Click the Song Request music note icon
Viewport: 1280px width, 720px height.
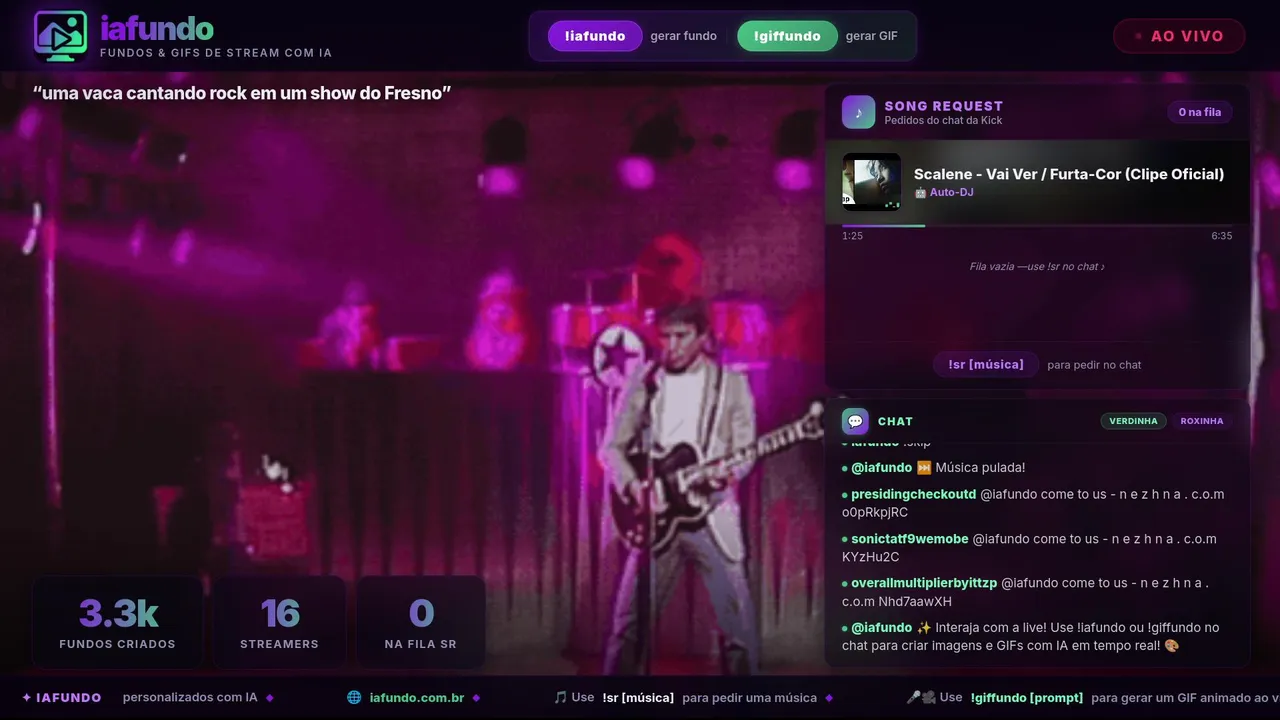pos(858,112)
